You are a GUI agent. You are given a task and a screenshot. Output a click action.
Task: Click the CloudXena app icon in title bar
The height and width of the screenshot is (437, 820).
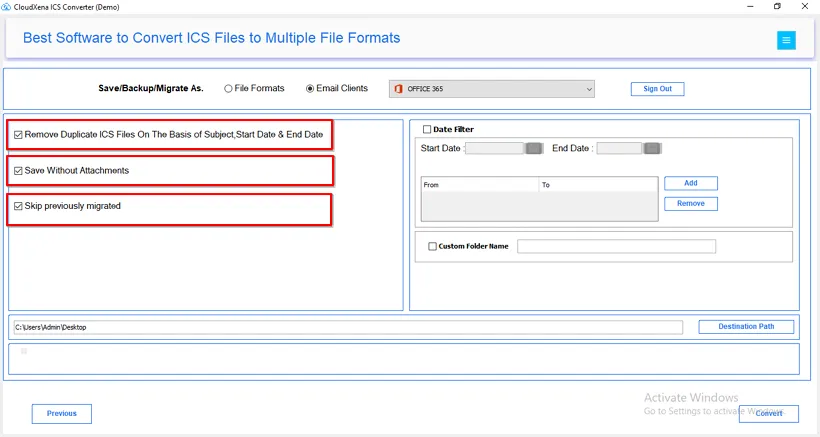click(x=6, y=7)
